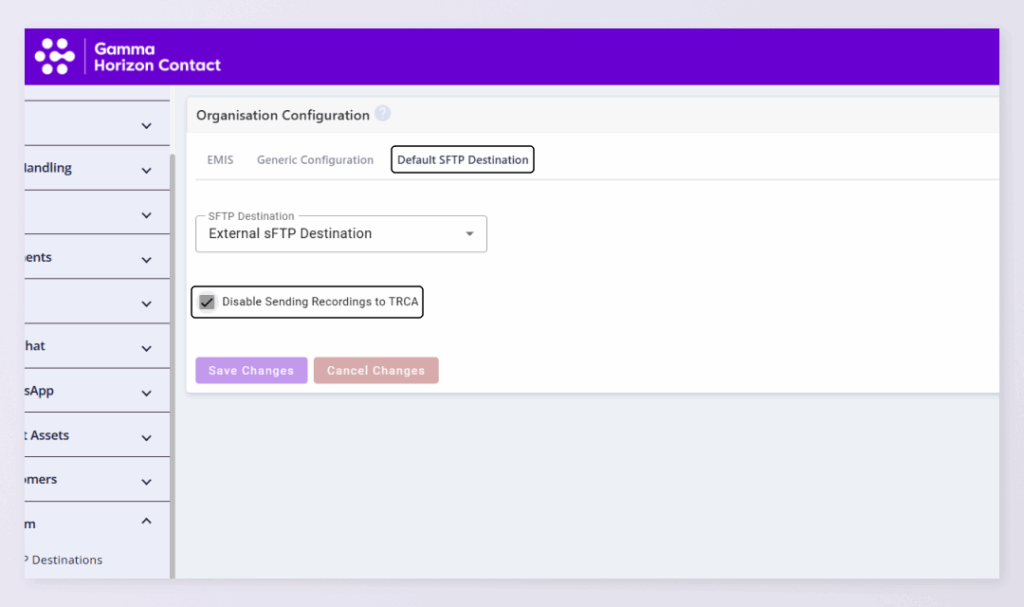Expand the WhatsApp sidebar section chevron

(x=146, y=392)
